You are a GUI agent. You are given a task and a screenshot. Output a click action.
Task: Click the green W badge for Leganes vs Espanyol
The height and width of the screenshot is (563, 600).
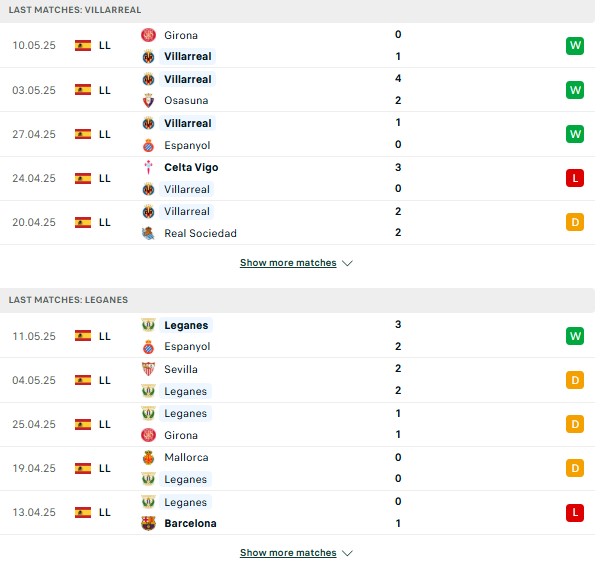click(575, 336)
